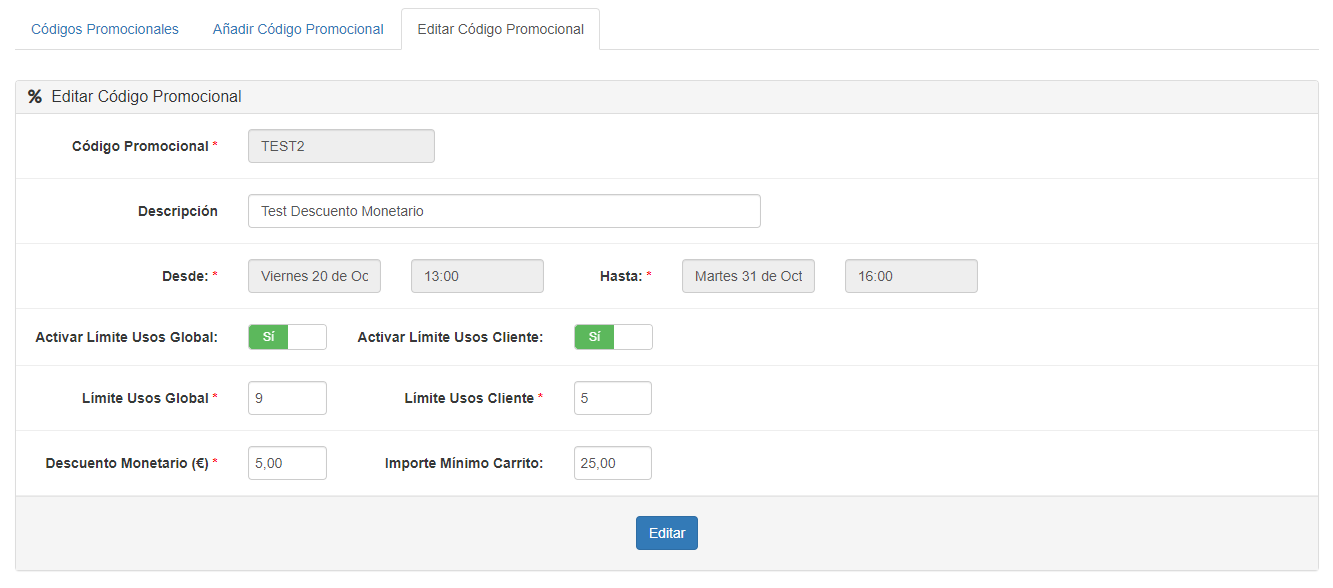Focus the Descripción text input
This screenshot has height=588, width=1333.
click(504, 211)
